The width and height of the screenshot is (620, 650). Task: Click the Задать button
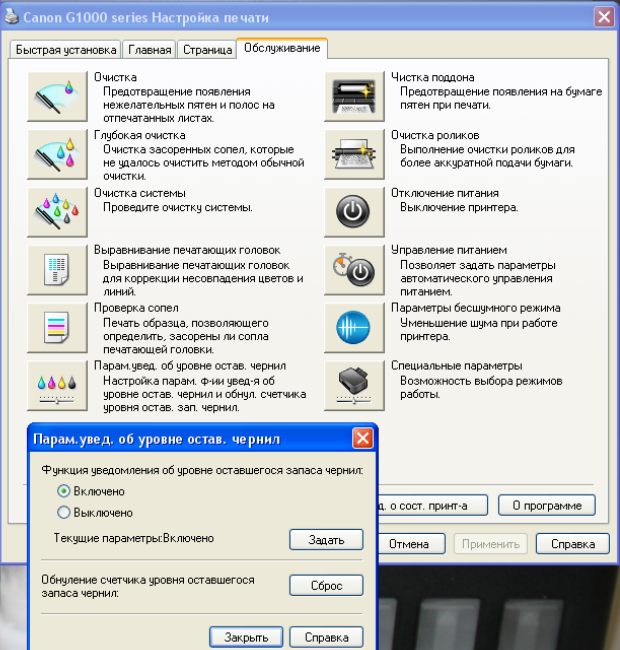tap(326, 540)
